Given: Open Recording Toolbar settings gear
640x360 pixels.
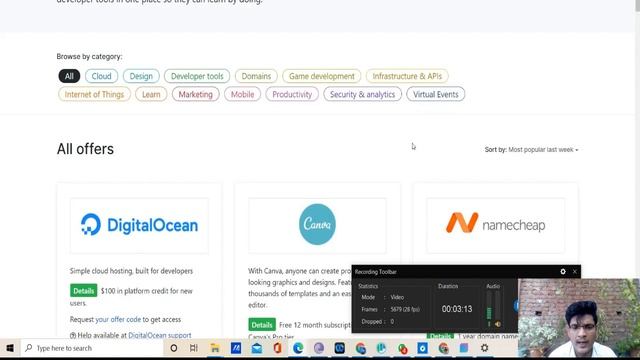Looking at the screenshot, I should coord(563,271).
